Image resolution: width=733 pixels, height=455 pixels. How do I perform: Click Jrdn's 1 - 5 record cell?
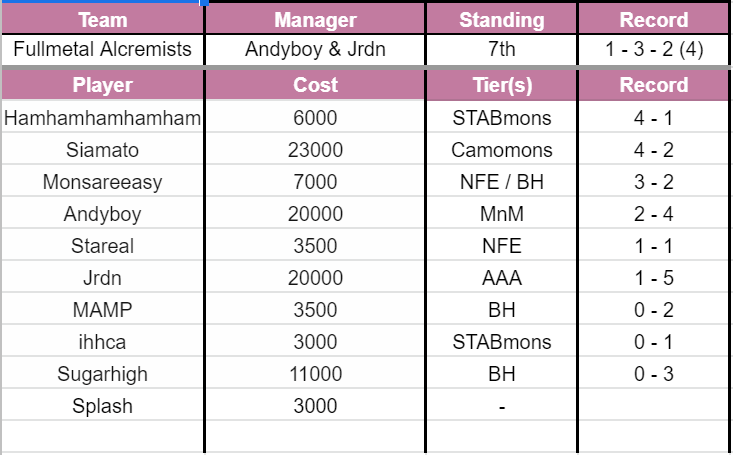pyautogui.click(x=654, y=278)
